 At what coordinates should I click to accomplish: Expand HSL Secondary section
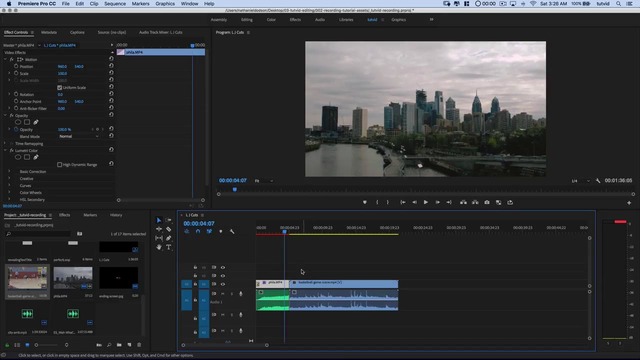(x=9, y=199)
